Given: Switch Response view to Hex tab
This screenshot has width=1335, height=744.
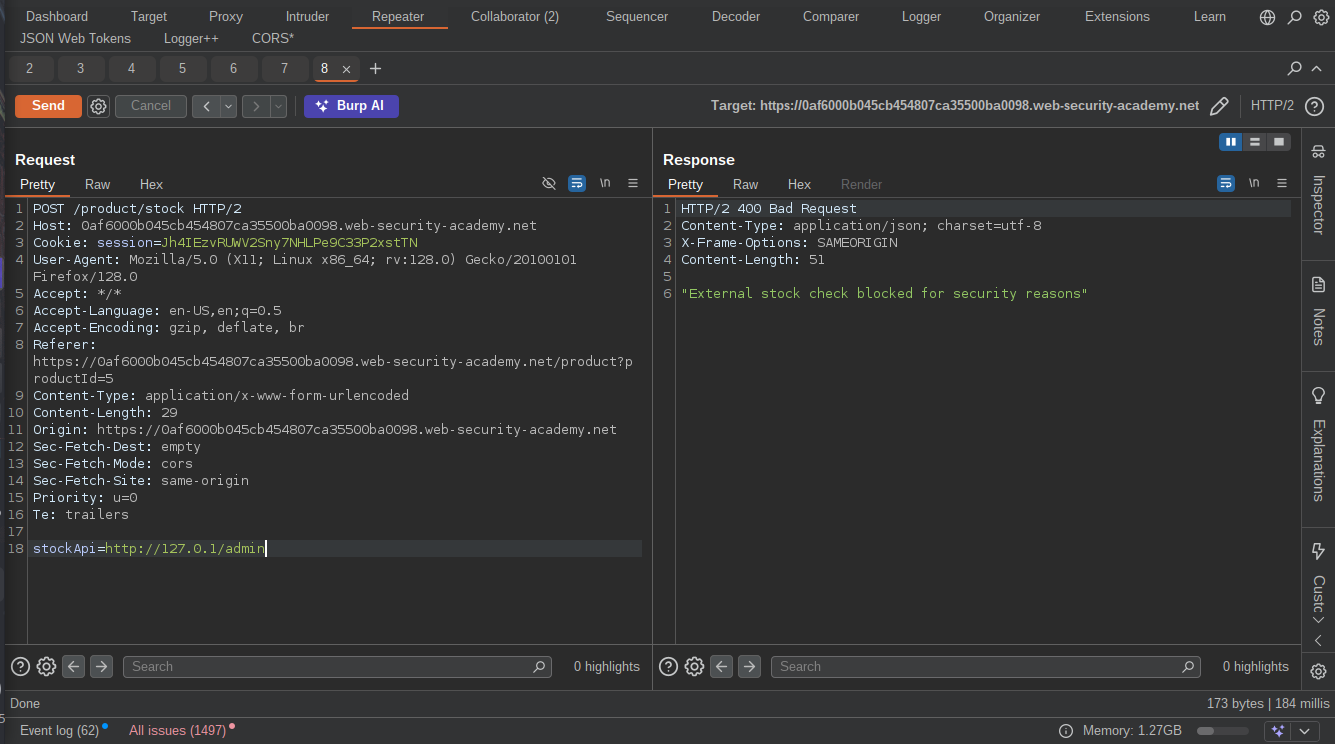Looking at the screenshot, I should click(799, 184).
